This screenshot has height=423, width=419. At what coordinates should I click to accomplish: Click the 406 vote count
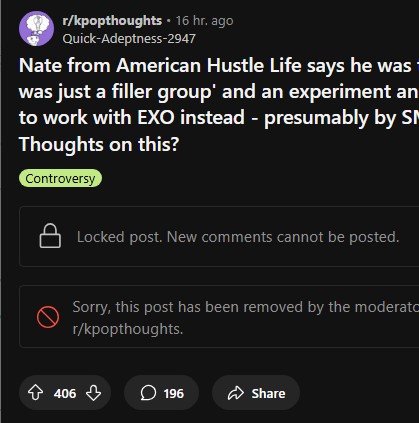pyautogui.click(x=65, y=393)
